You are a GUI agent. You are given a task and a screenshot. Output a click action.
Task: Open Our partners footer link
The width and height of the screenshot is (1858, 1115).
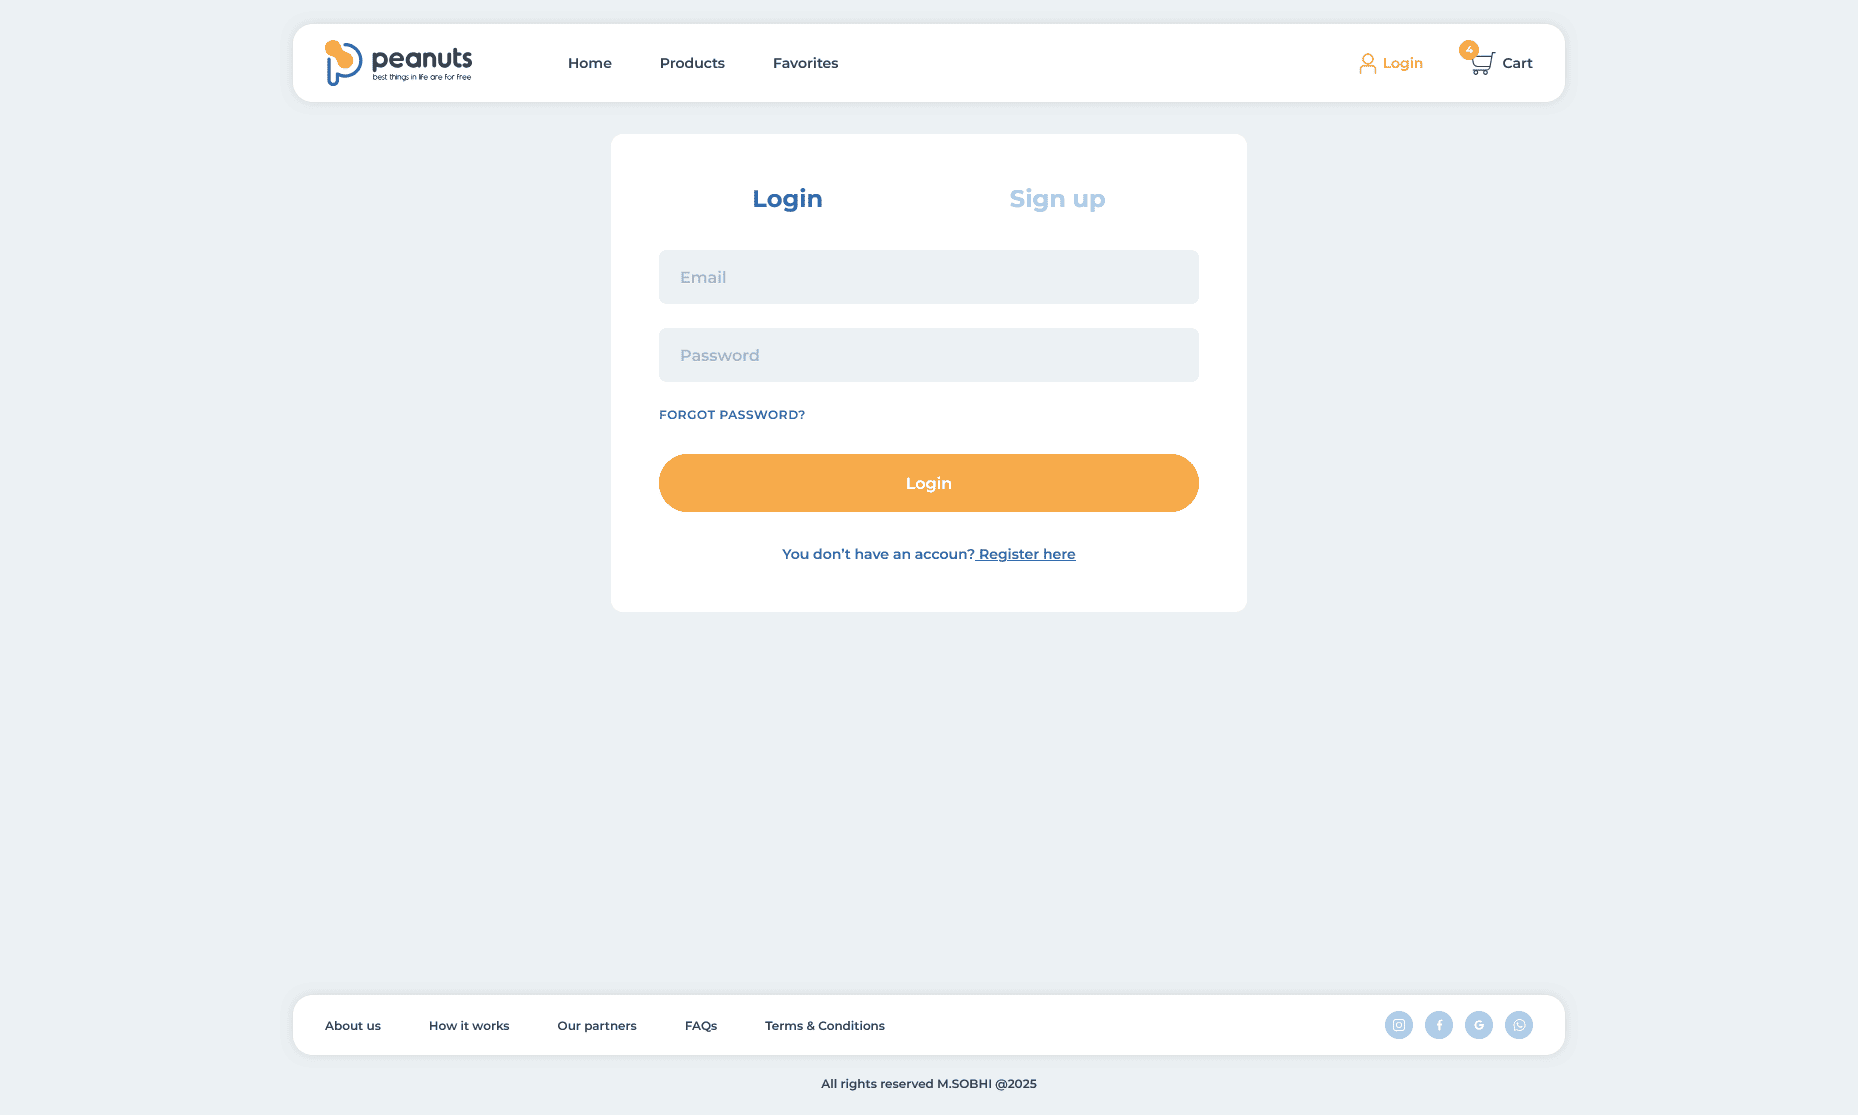pos(597,1026)
